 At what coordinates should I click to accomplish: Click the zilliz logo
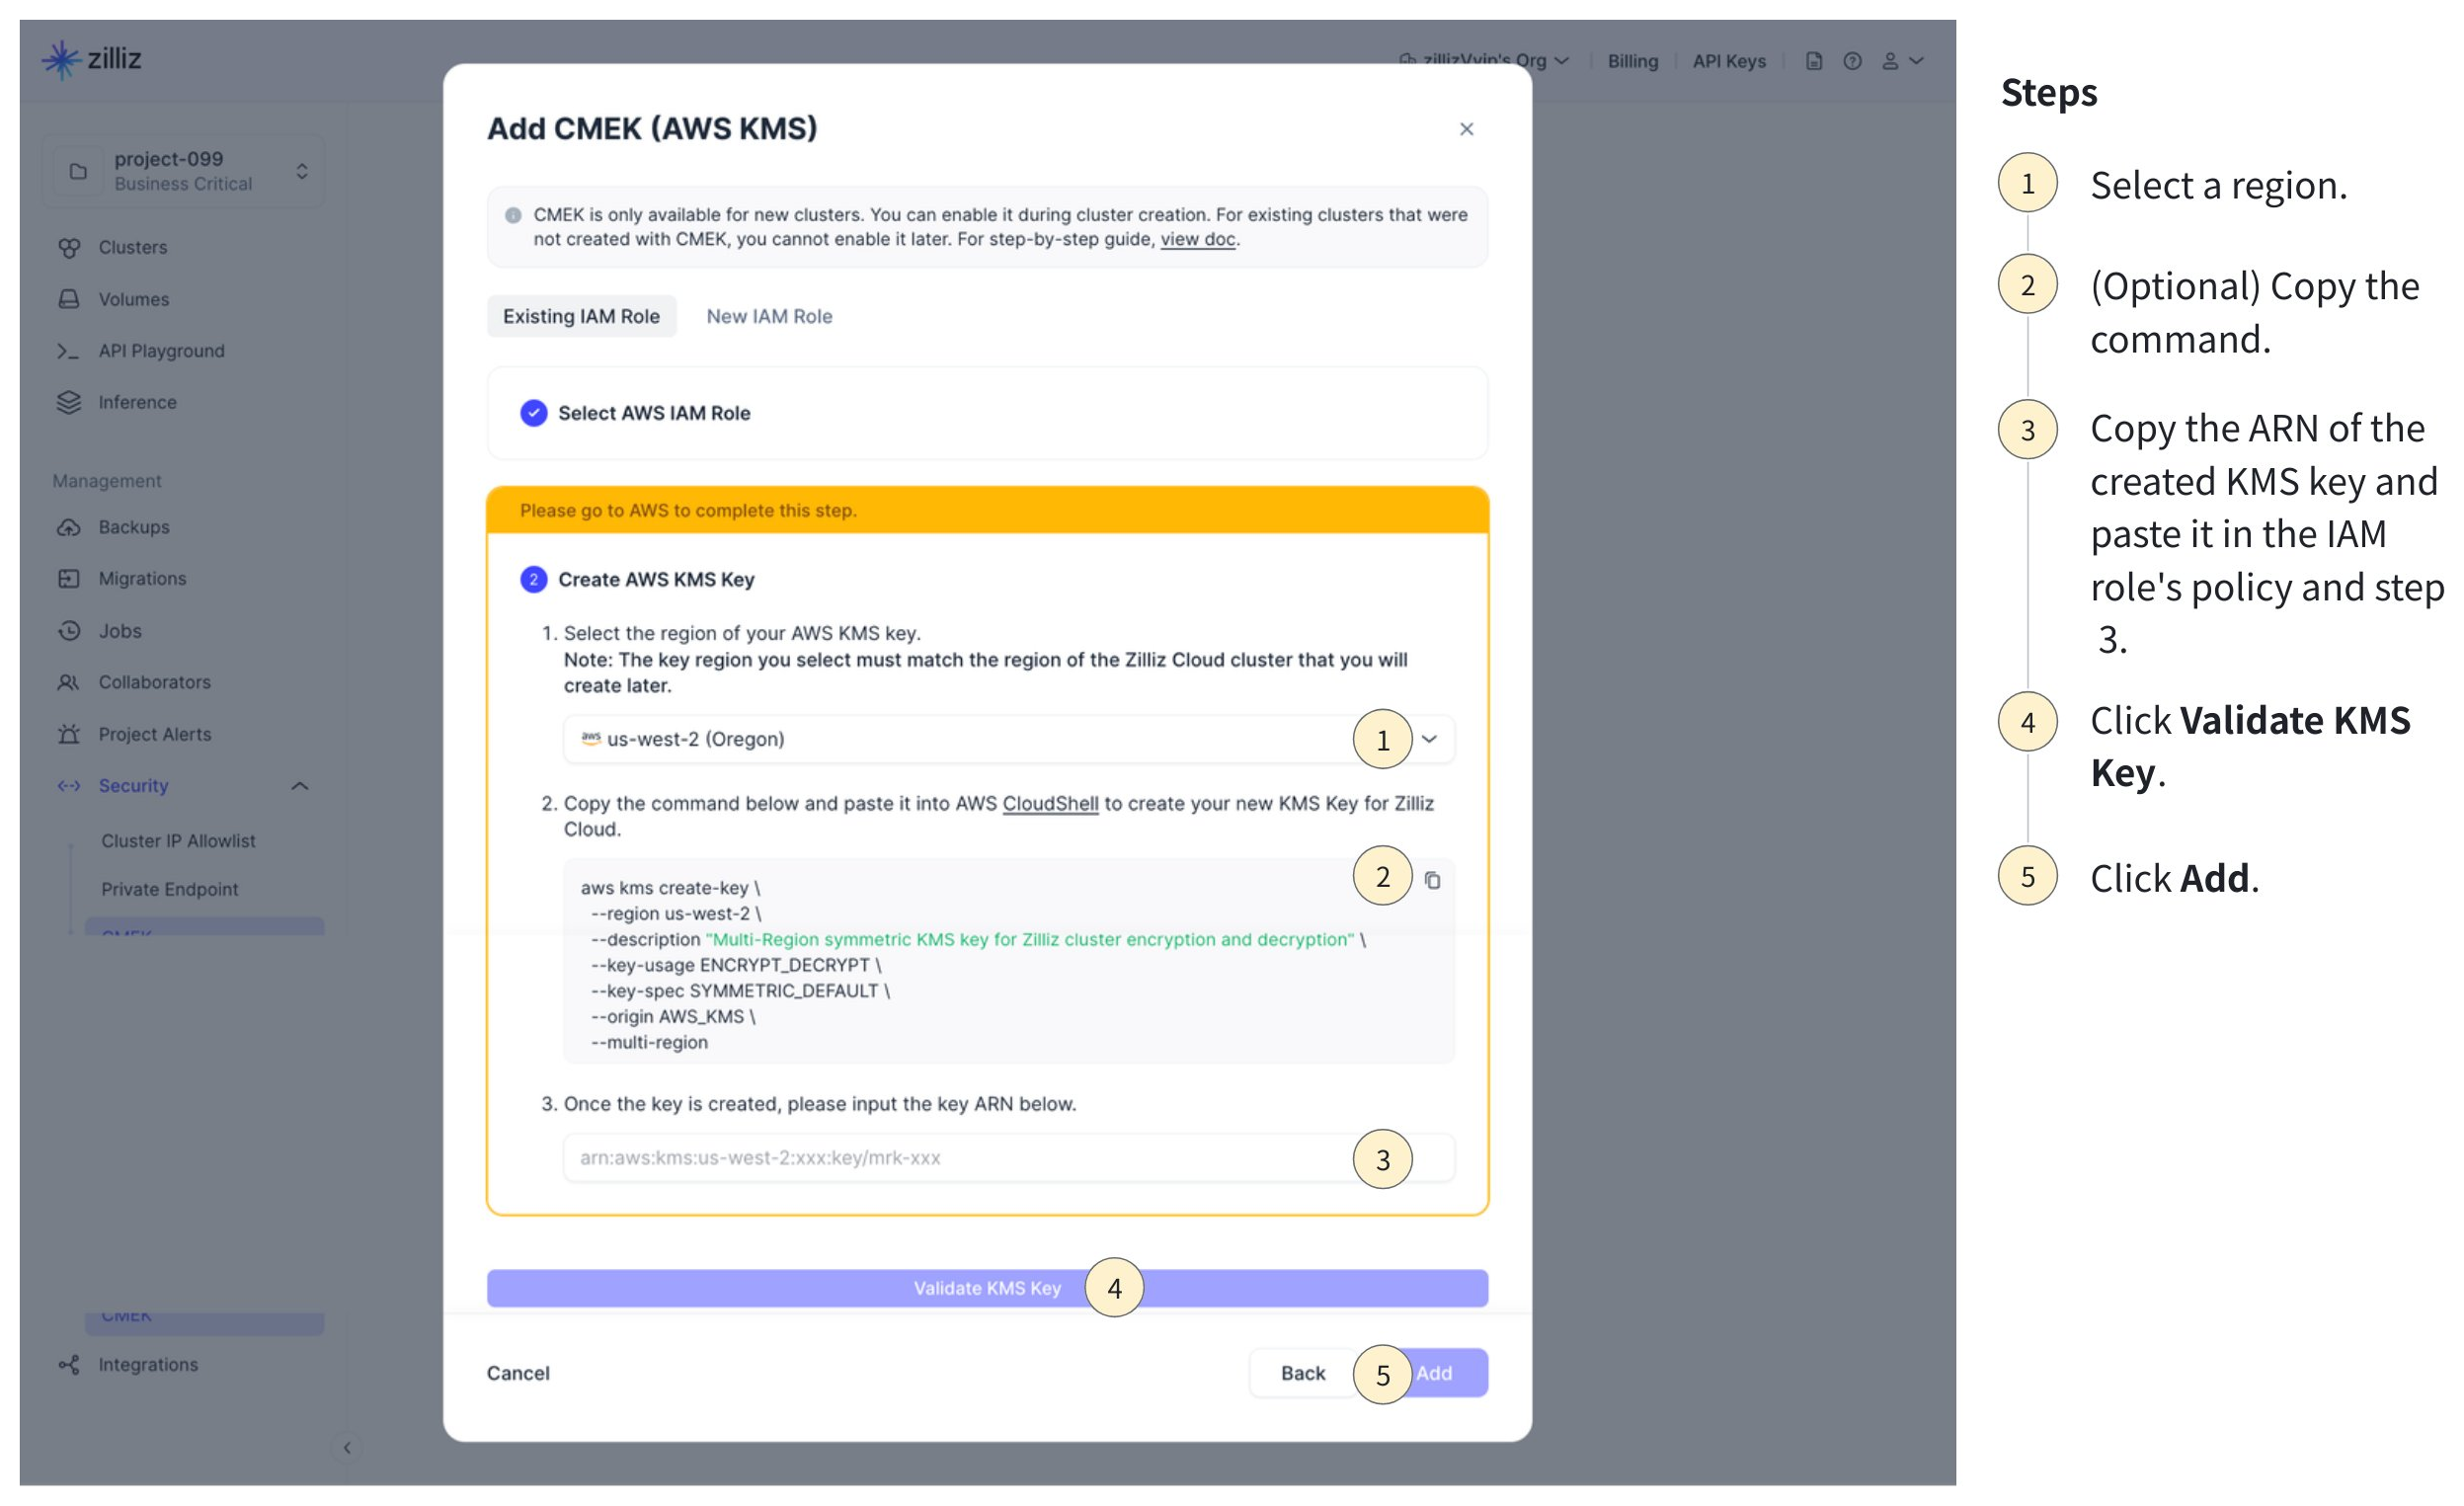[92, 60]
